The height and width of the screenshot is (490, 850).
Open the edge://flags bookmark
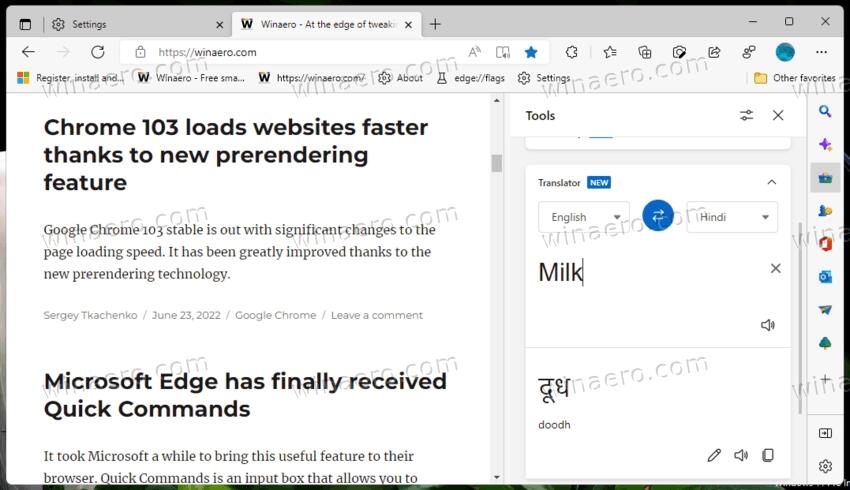(x=474, y=78)
